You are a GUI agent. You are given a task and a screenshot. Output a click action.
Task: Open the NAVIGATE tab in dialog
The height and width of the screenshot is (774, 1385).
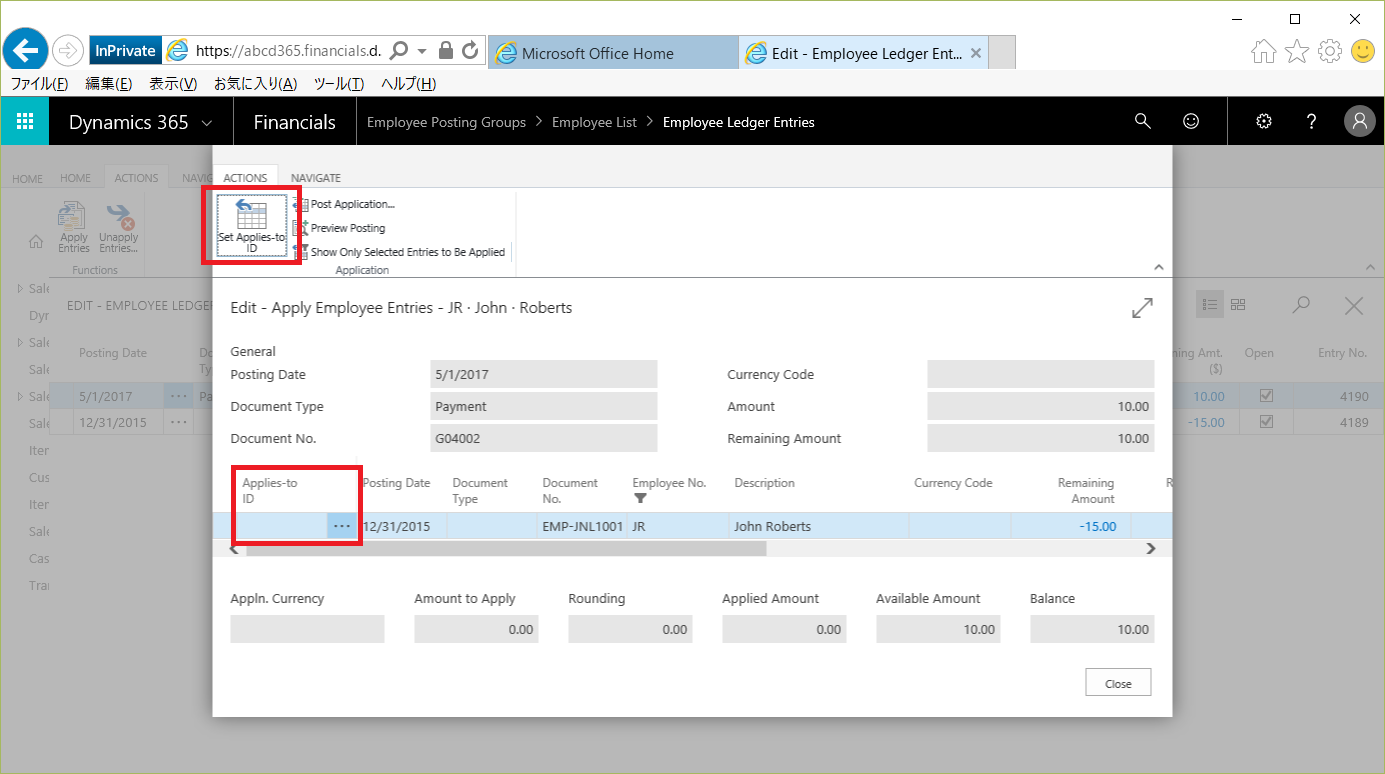pos(316,178)
